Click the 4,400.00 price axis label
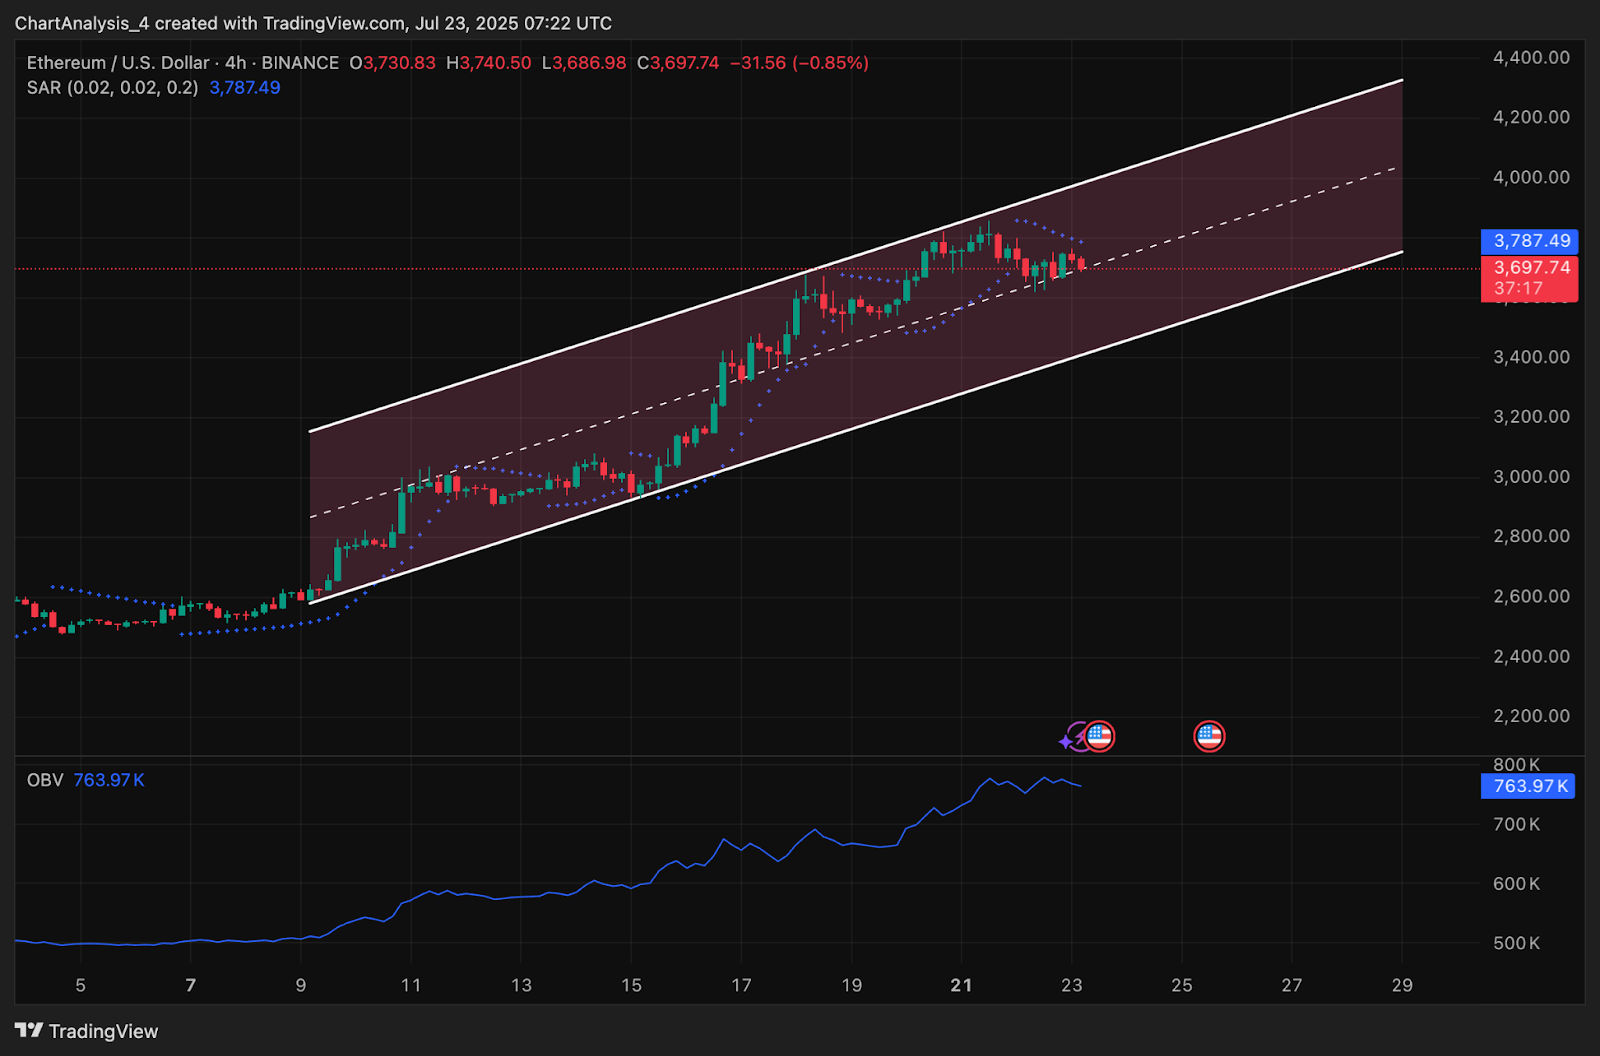This screenshot has width=1600, height=1056. [1531, 58]
